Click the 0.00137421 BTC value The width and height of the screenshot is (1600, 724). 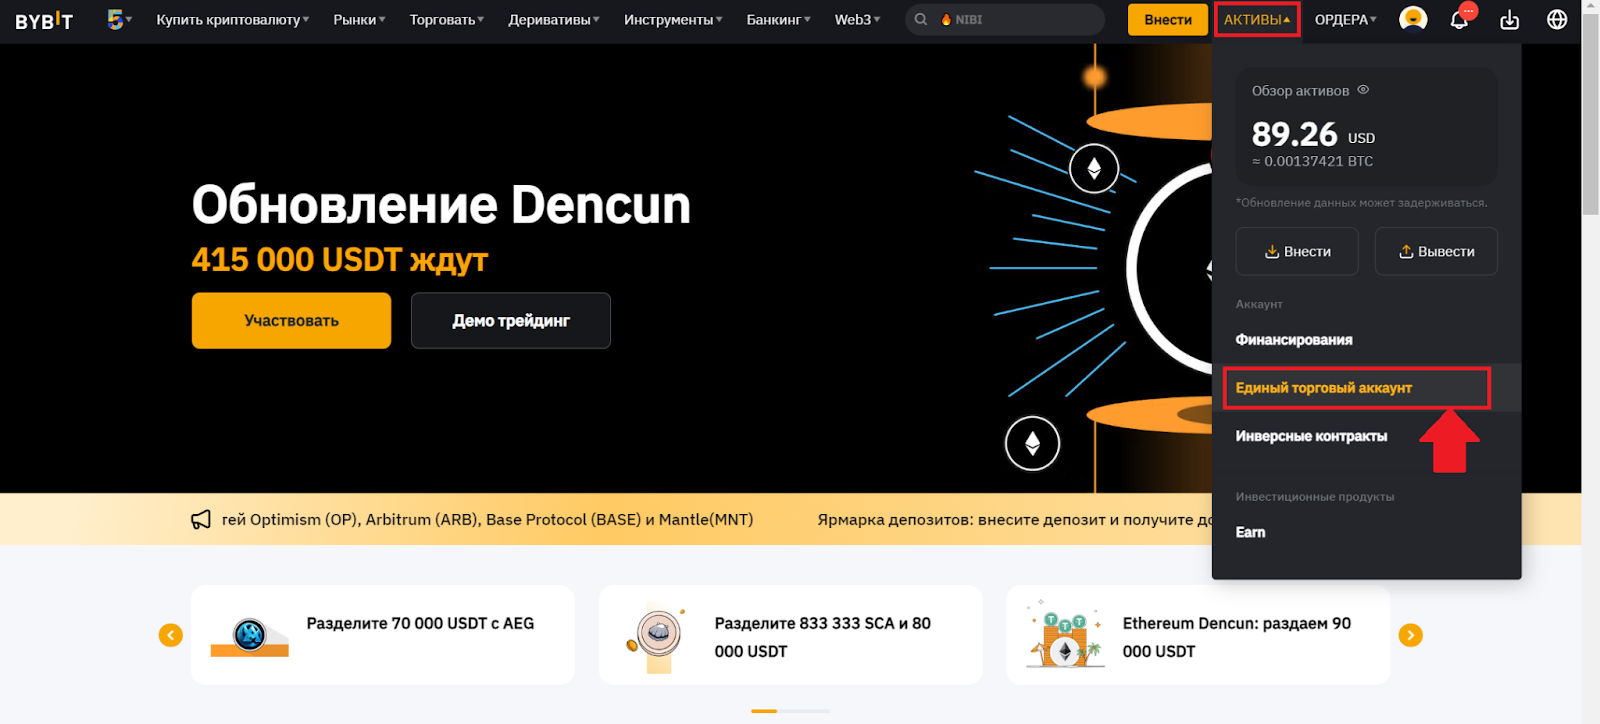pos(1312,161)
